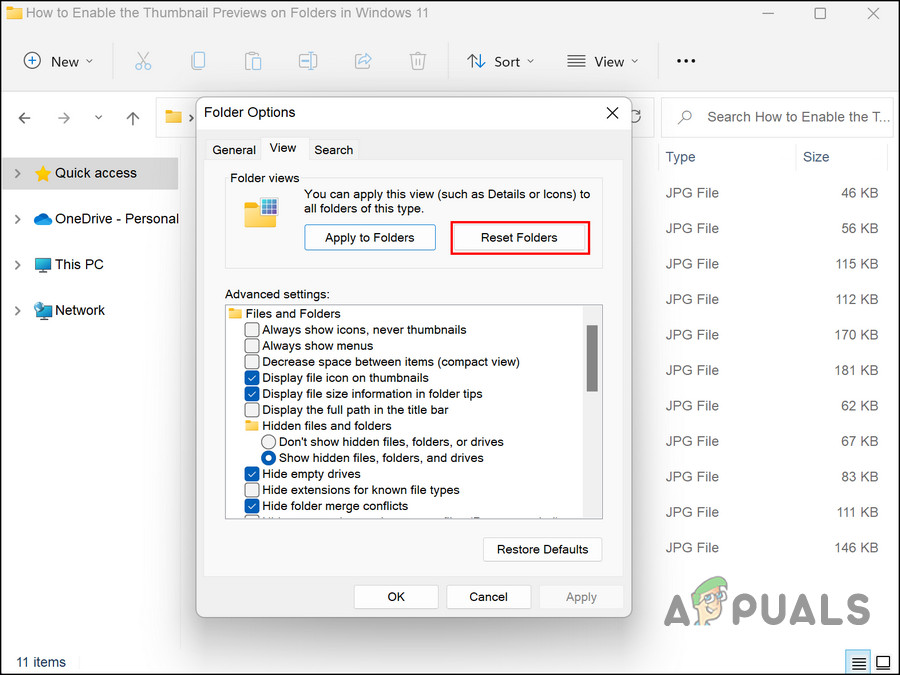
Task: Go up one folder level arrow
Action: (133, 118)
